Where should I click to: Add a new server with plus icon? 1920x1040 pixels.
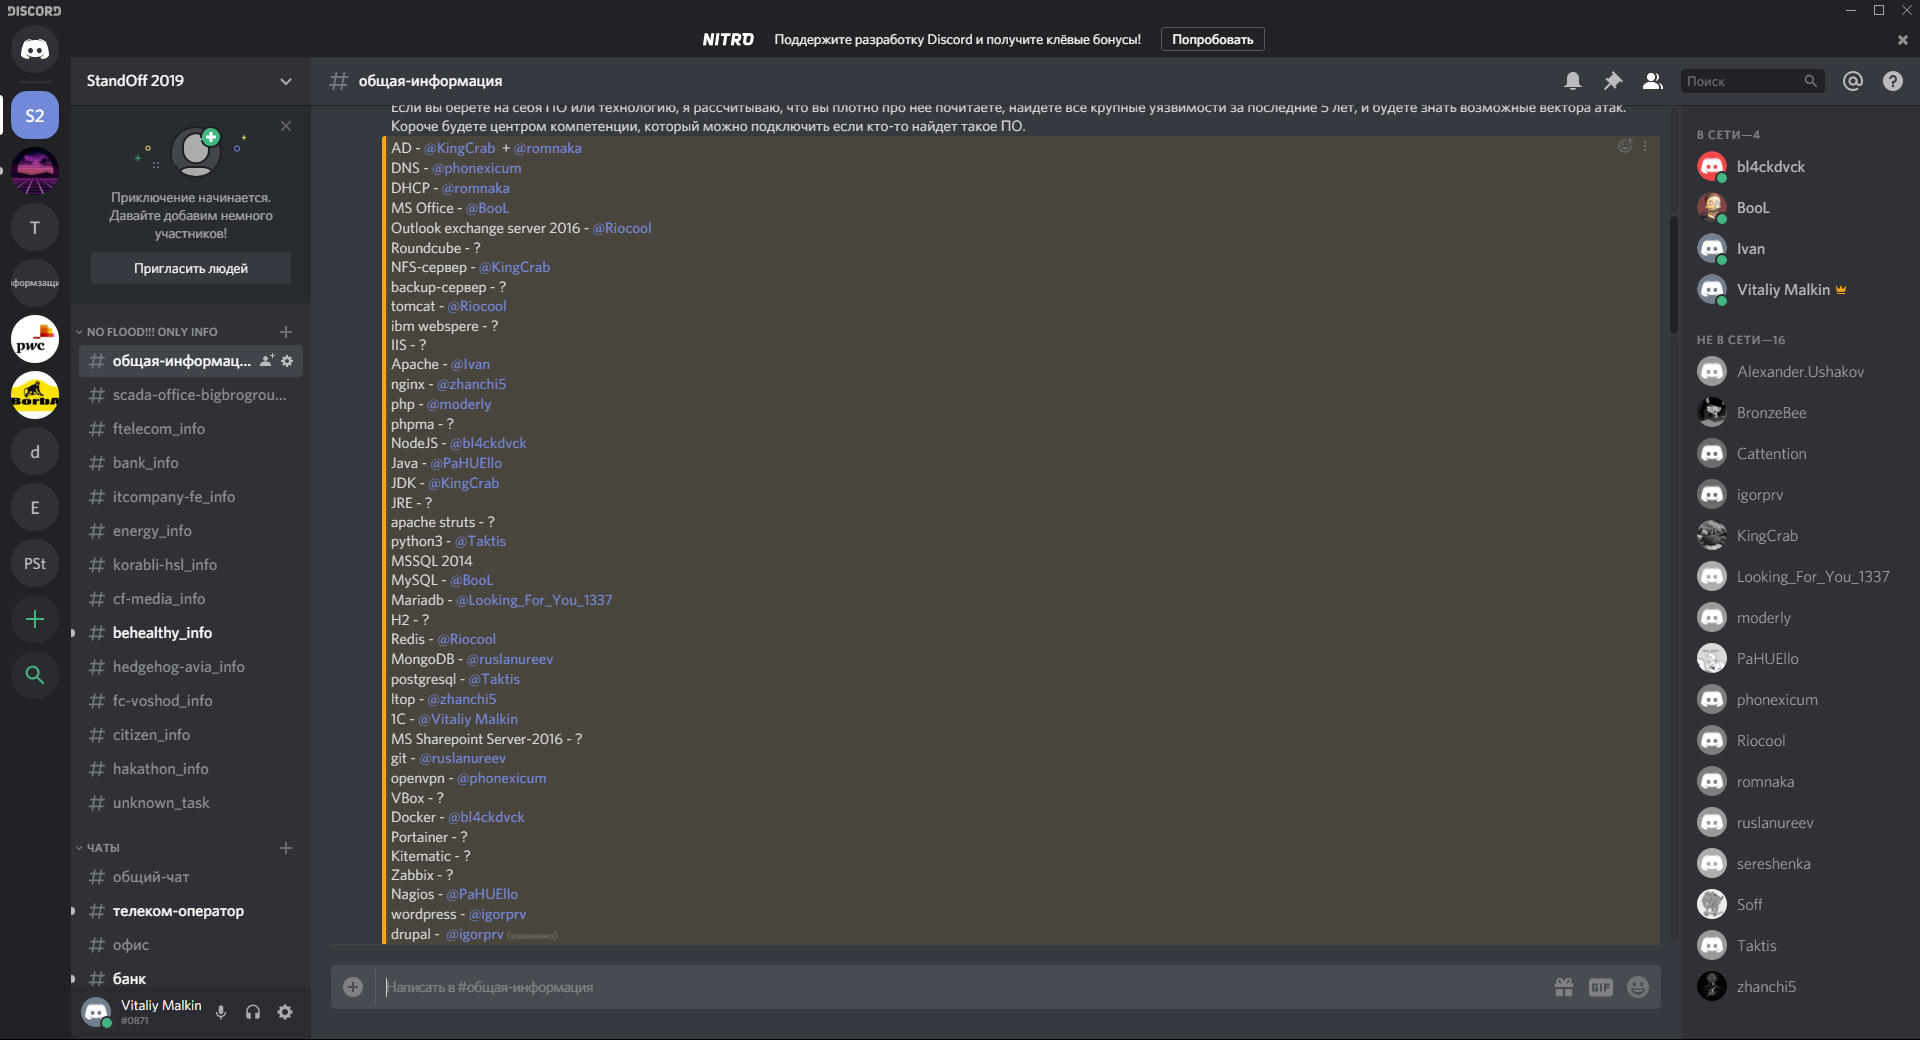click(35, 619)
